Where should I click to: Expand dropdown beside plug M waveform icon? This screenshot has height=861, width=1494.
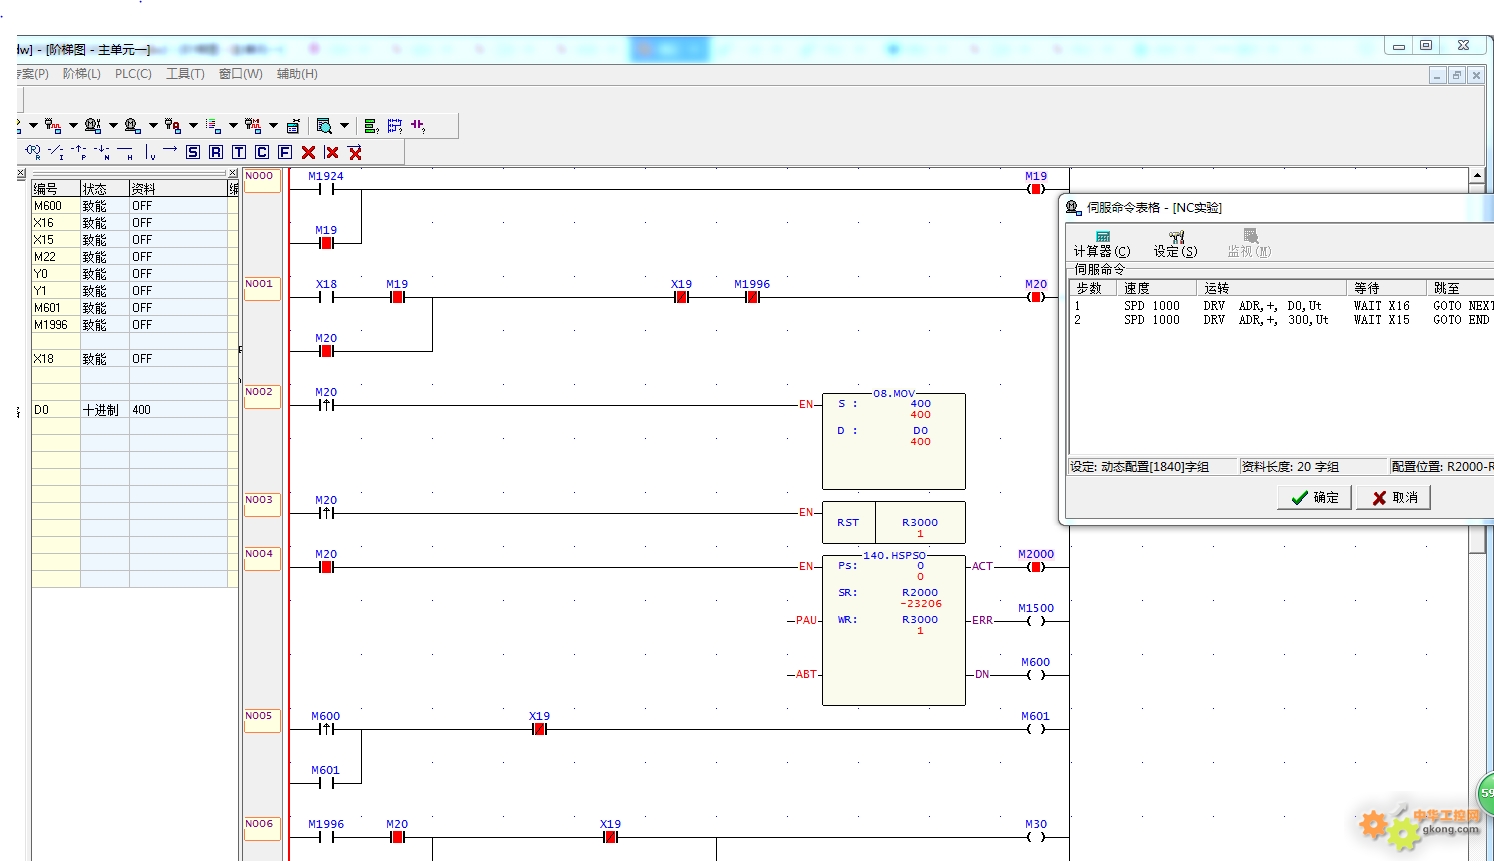coord(273,126)
